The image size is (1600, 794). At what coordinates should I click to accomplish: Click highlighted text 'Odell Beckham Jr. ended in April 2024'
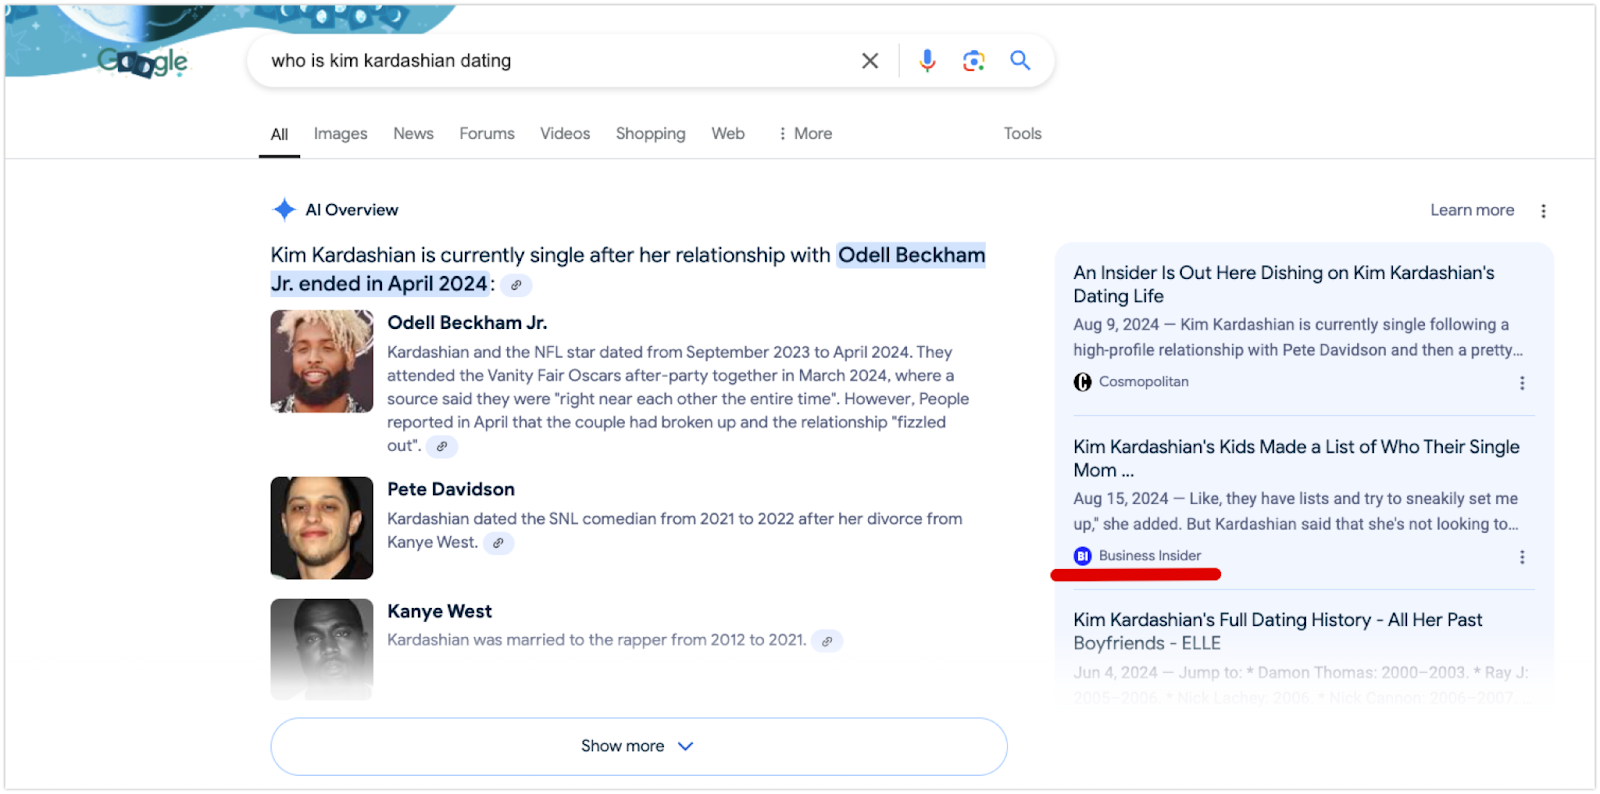point(628,270)
